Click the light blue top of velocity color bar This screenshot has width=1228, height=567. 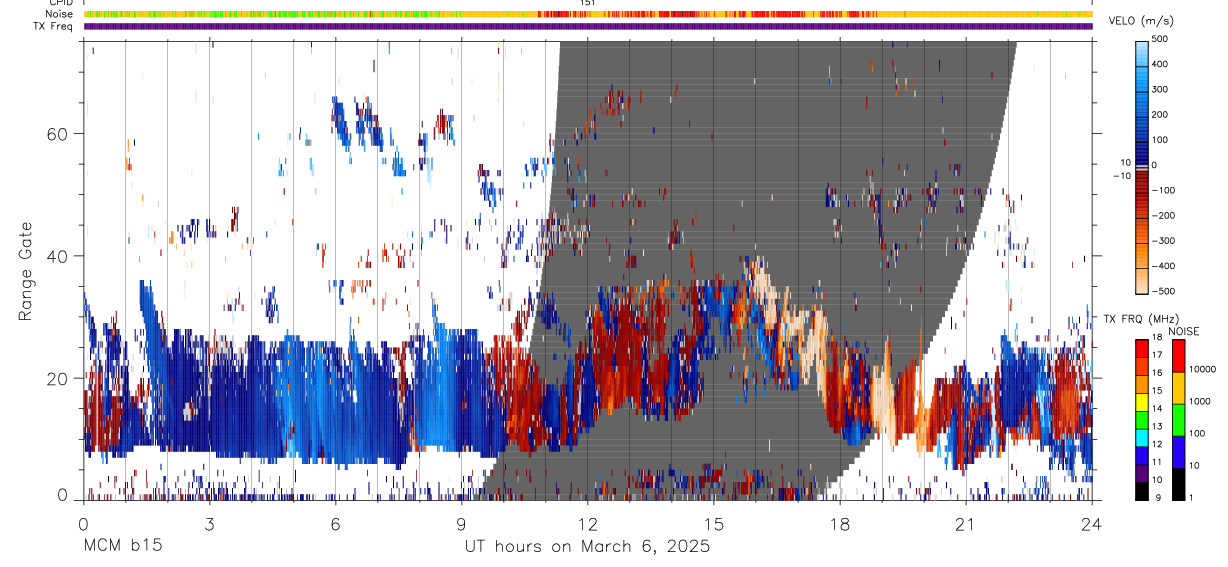1142,52
